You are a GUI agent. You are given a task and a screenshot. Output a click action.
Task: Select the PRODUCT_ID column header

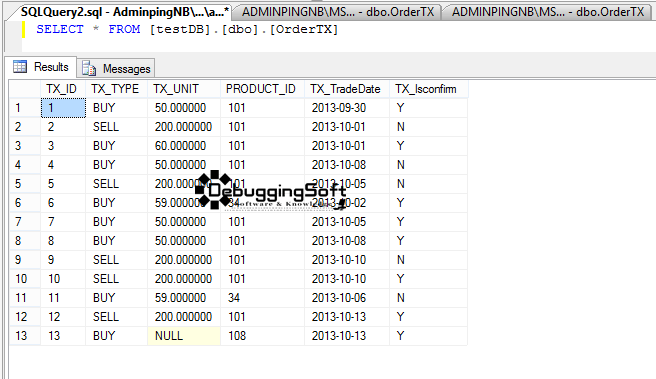point(262,89)
